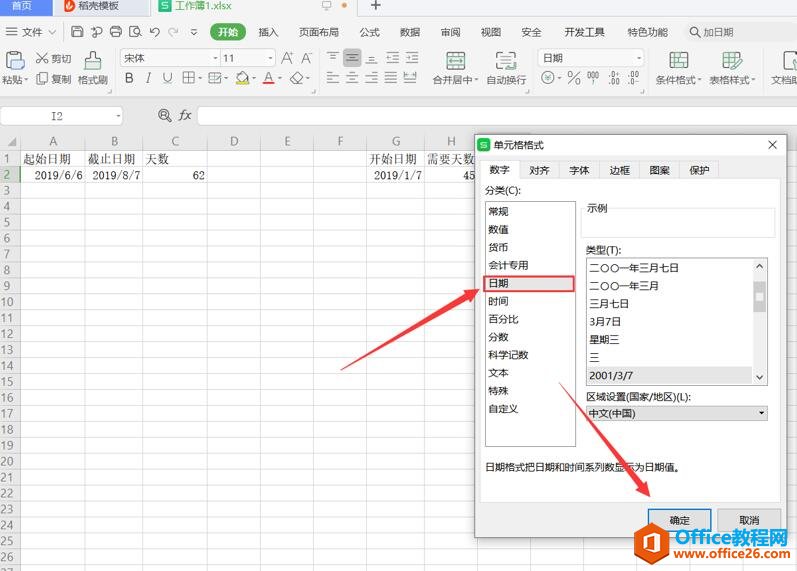Expand the 合并居中 dropdown arrow
The height and width of the screenshot is (571, 797).
476,80
